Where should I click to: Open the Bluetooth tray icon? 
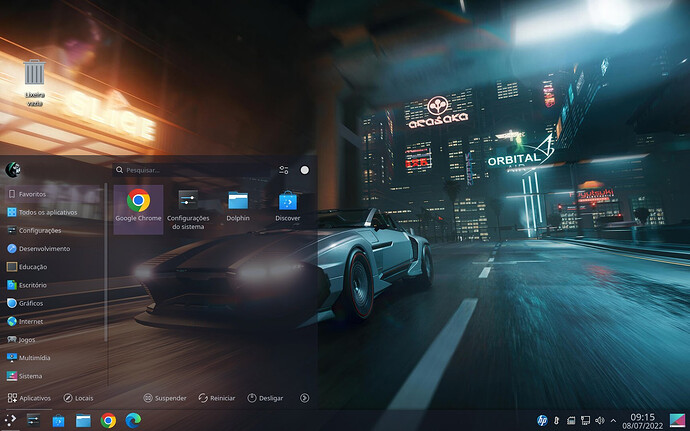[x=556, y=421]
